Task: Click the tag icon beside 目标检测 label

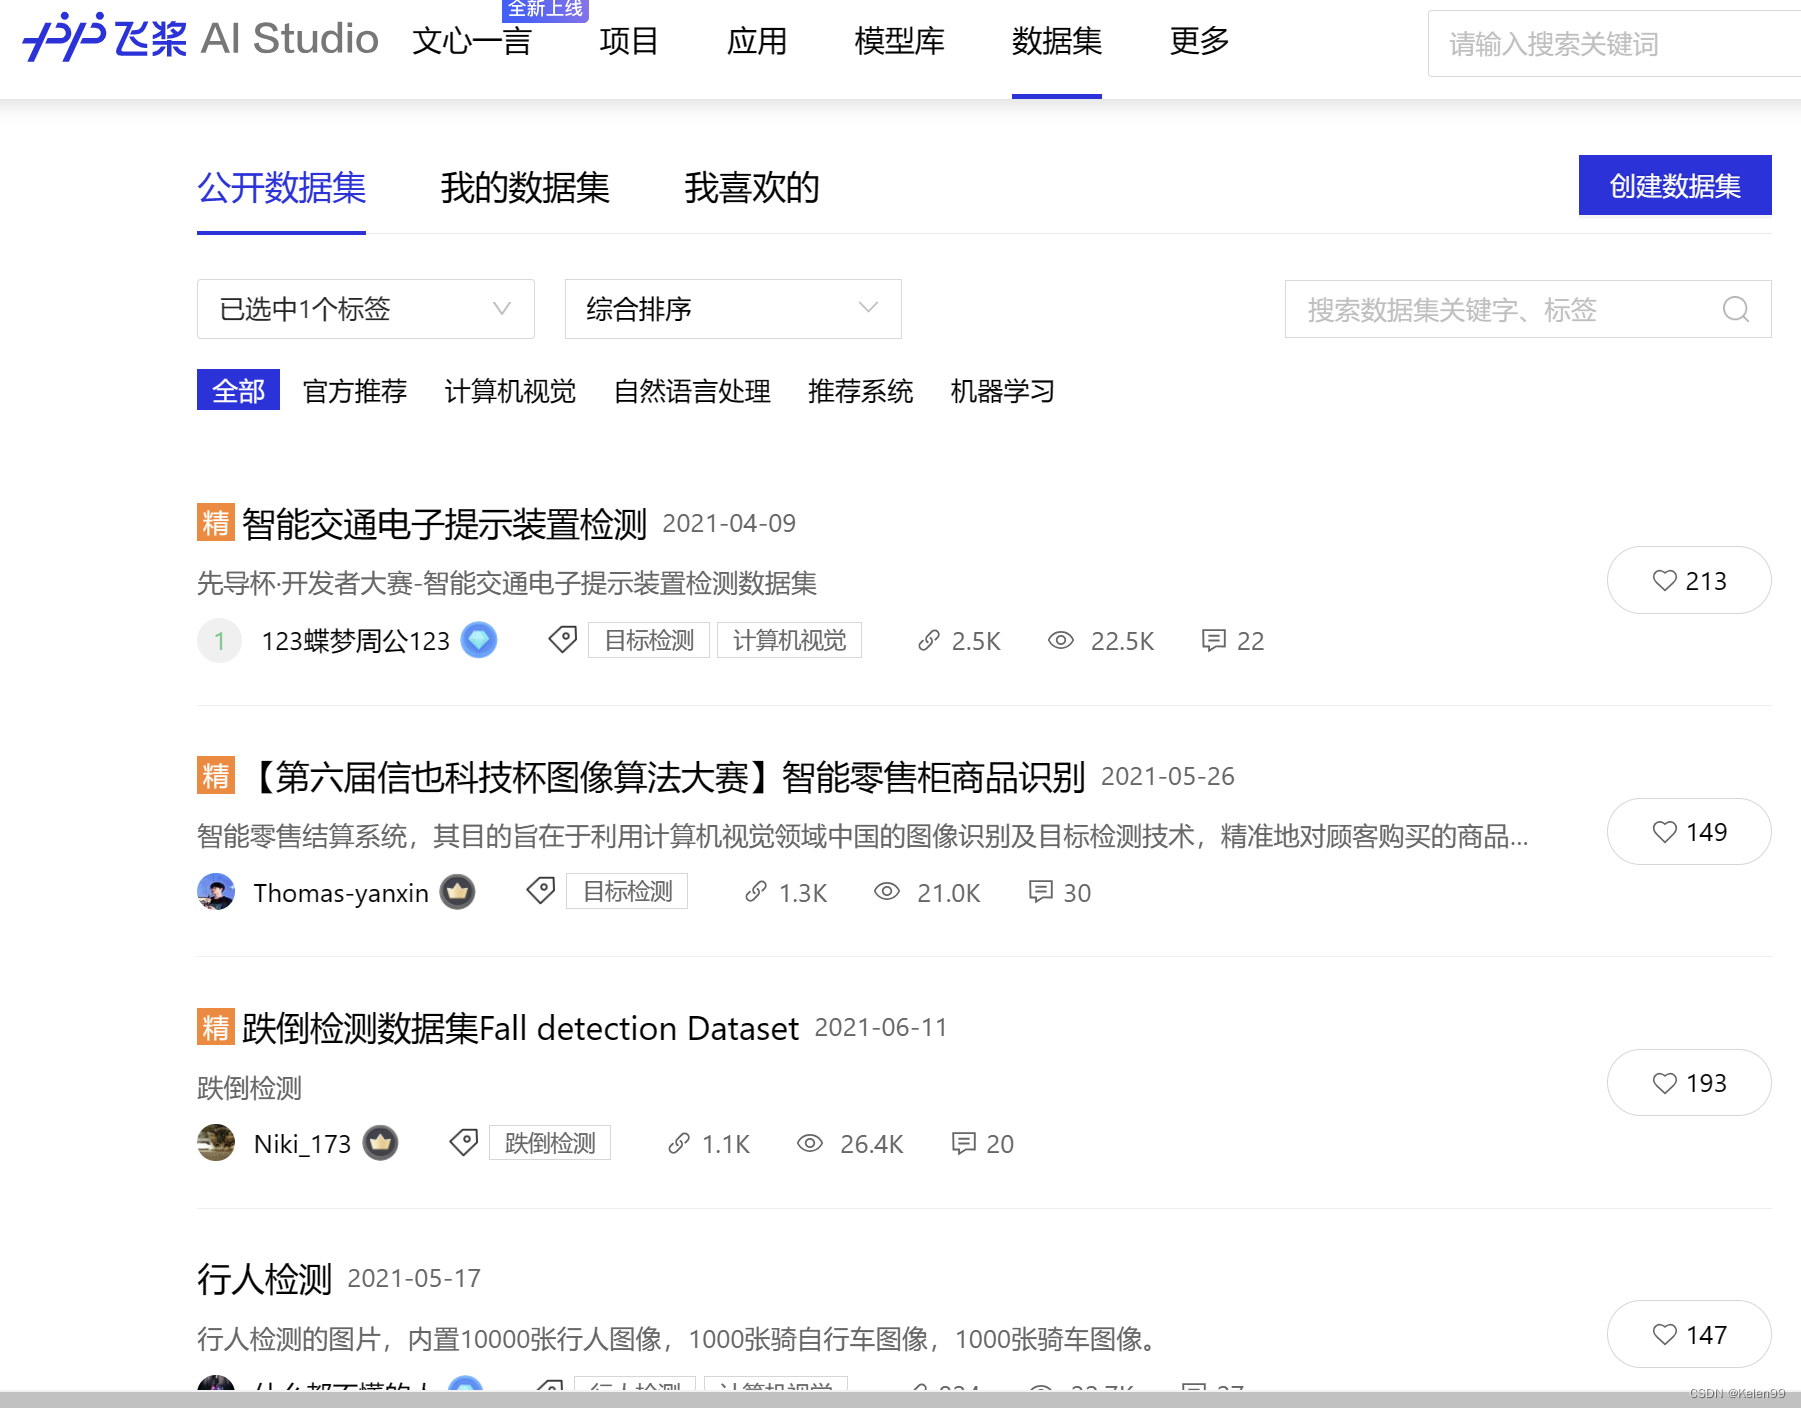Action: coord(562,640)
